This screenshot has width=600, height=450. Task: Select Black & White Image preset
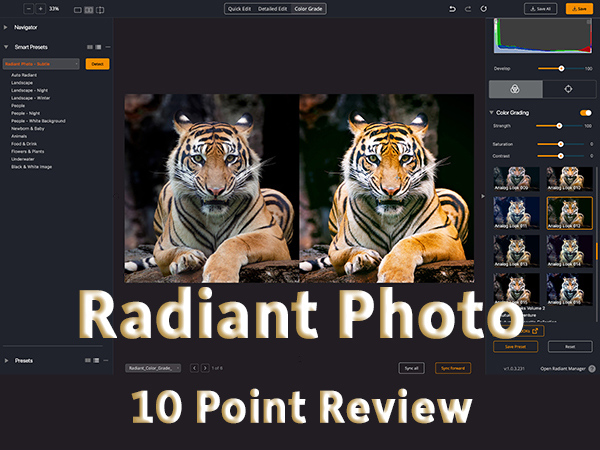click(32, 167)
